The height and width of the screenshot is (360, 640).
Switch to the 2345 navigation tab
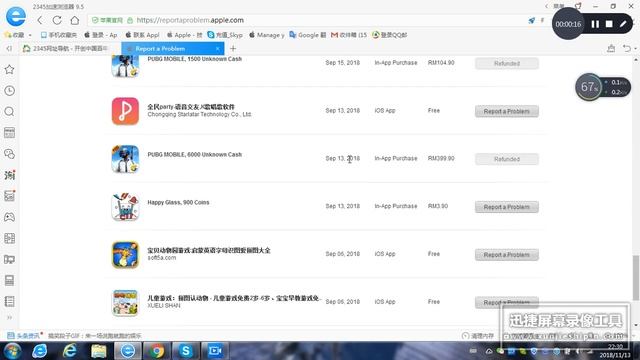pyautogui.click(x=69, y=49)
